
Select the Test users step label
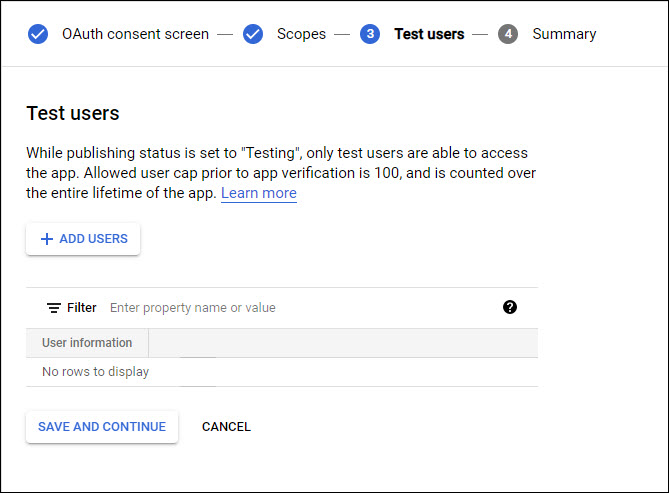point(429,34)
